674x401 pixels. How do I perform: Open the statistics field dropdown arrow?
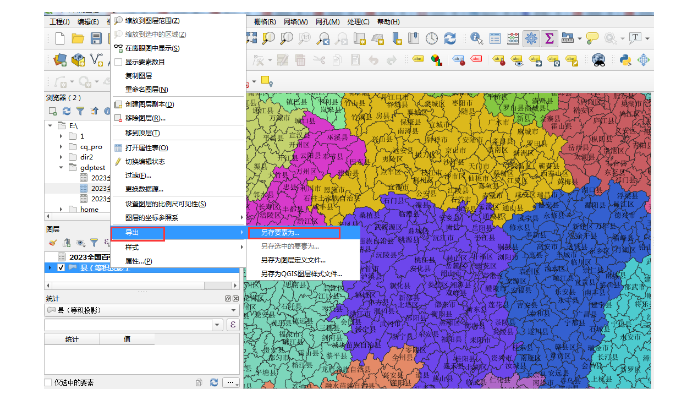pos(217,325)
